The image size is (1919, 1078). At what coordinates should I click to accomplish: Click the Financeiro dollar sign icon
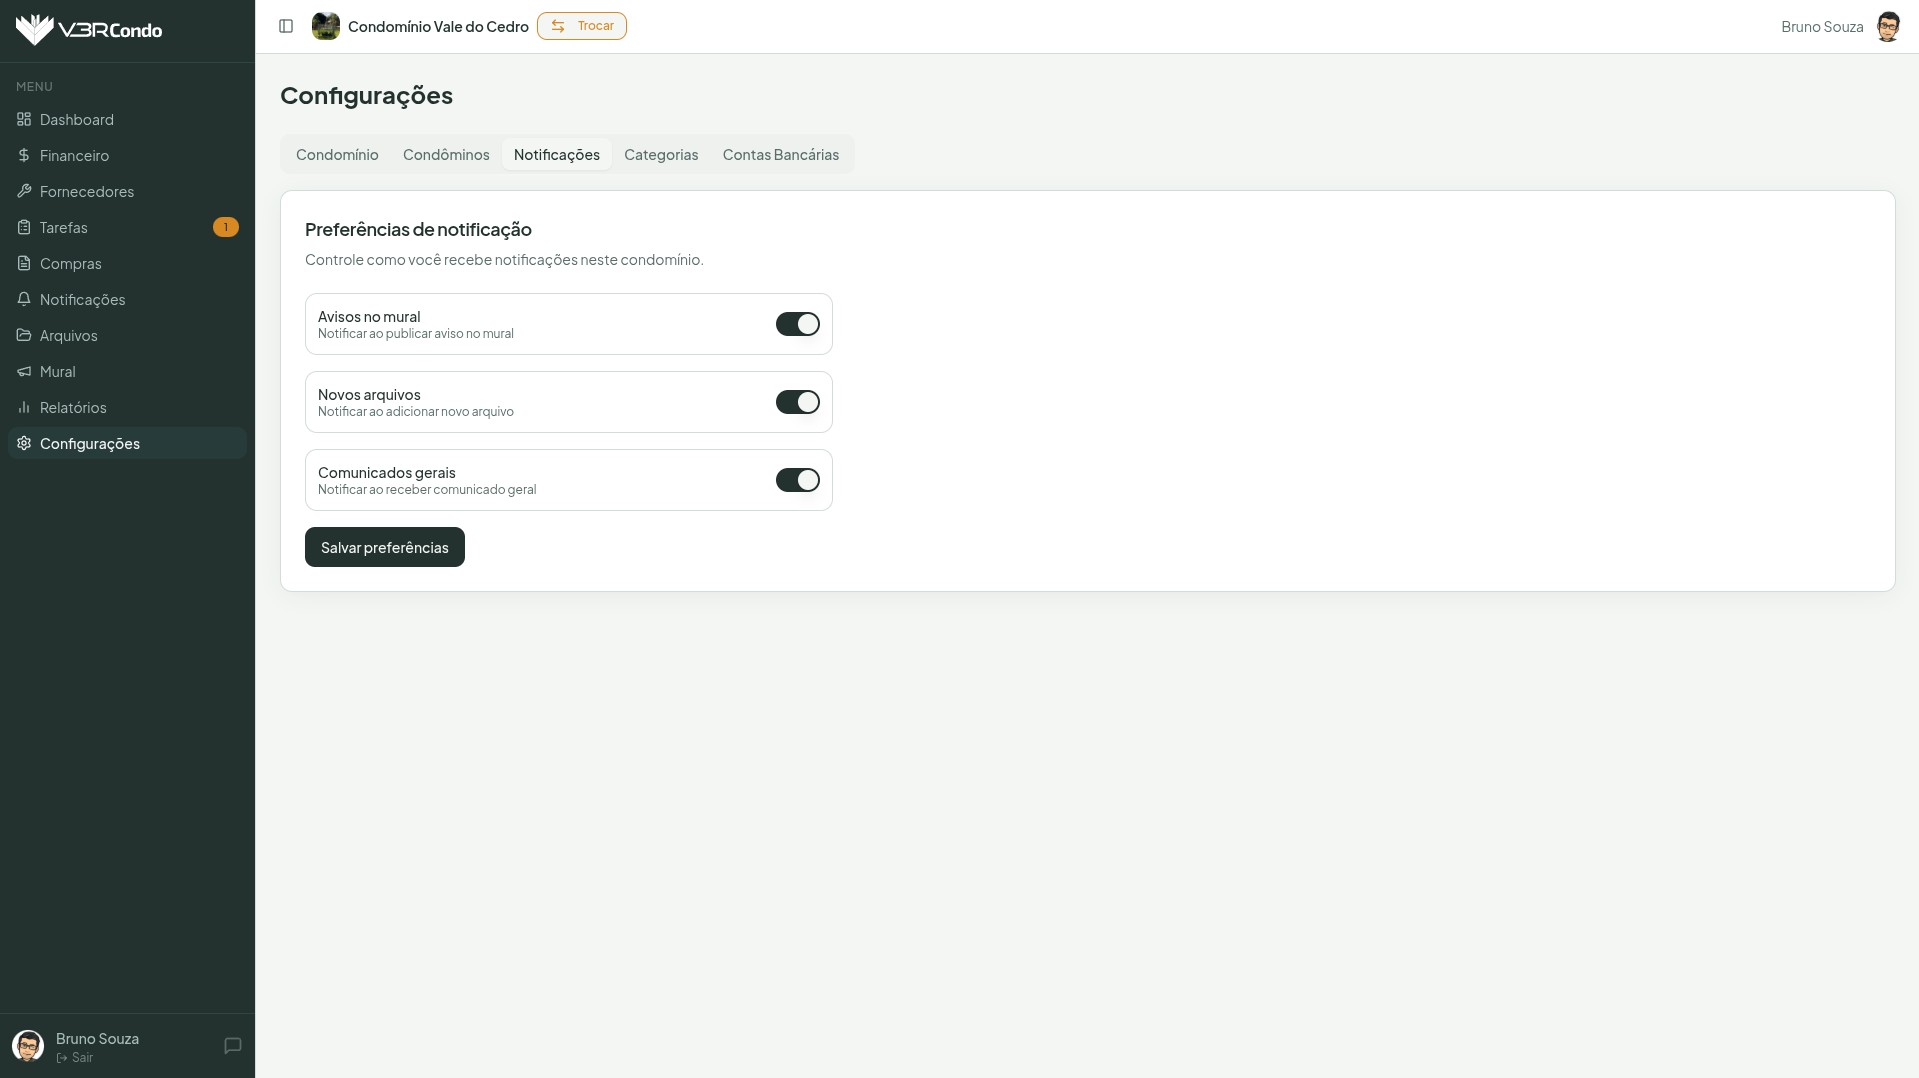24,155
